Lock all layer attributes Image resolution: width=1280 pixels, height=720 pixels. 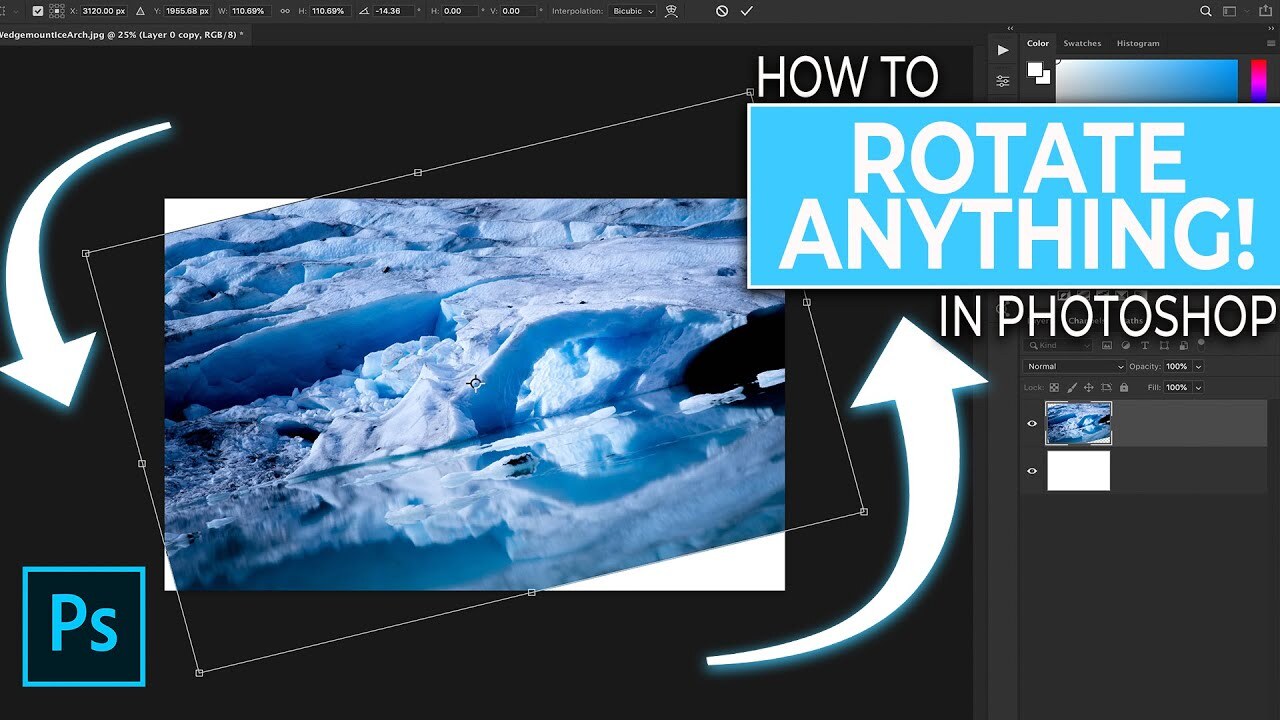click(1124, 387)
